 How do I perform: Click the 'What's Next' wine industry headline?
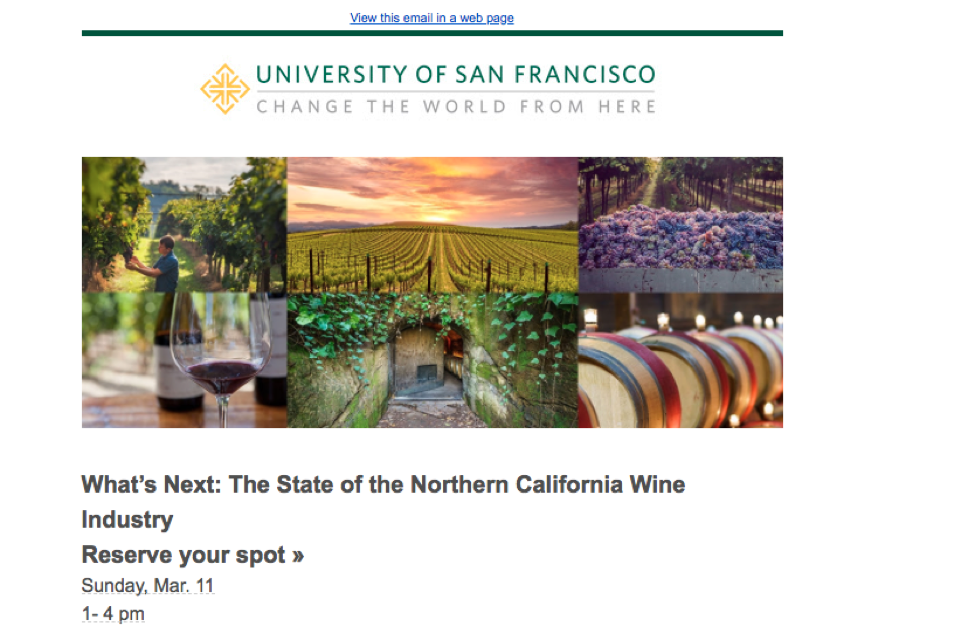pos(383,501)
